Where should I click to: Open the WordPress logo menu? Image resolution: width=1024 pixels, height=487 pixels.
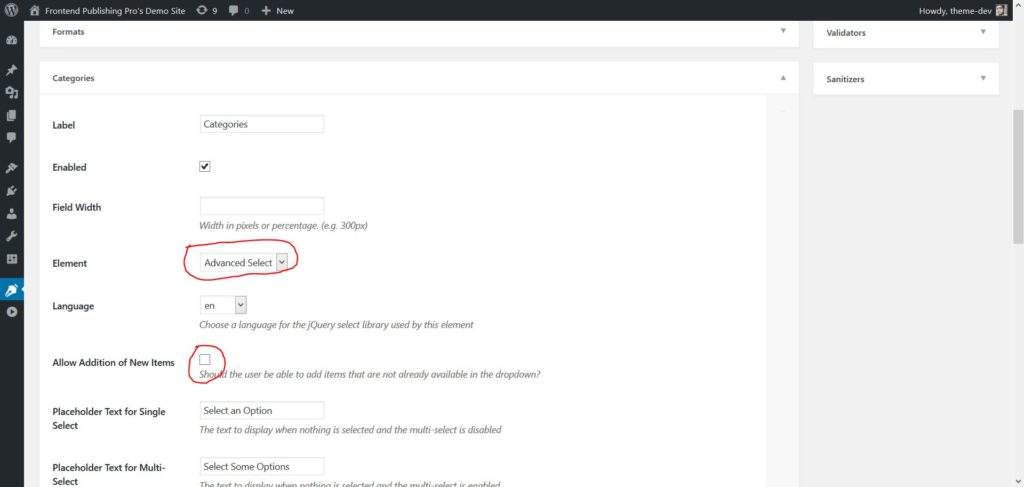[x=11, y=10]
